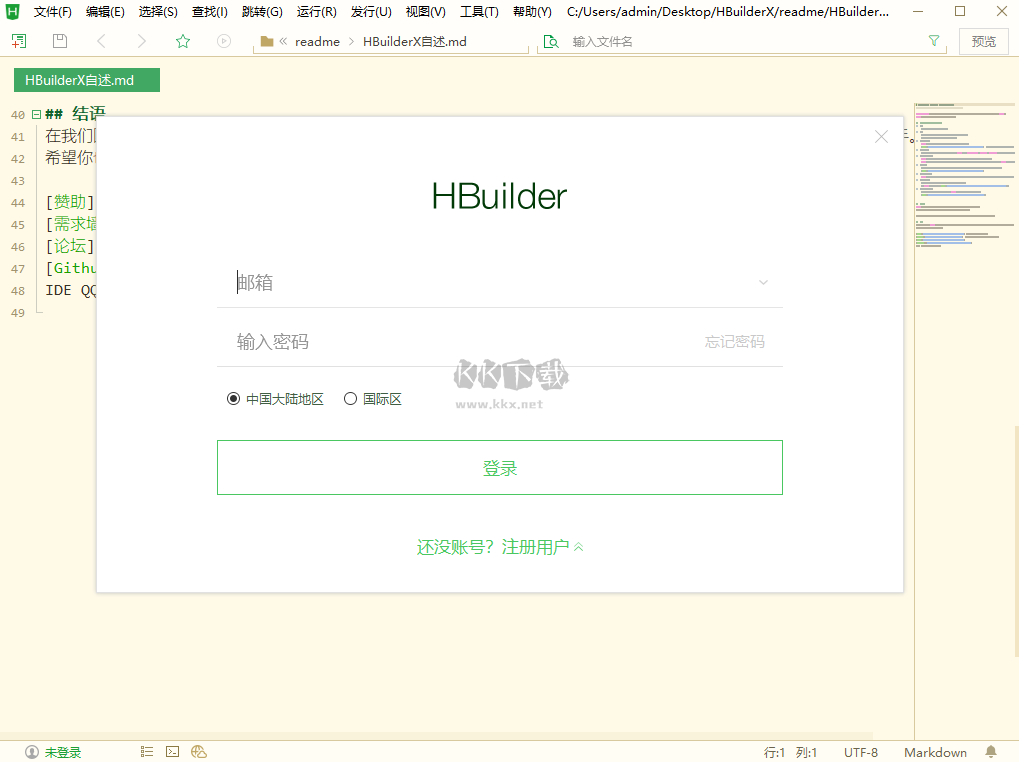The width and height of the screenshot is (1019, 762).
Task: Click the readme breadcrumb item
Action: tap(317, 42)
